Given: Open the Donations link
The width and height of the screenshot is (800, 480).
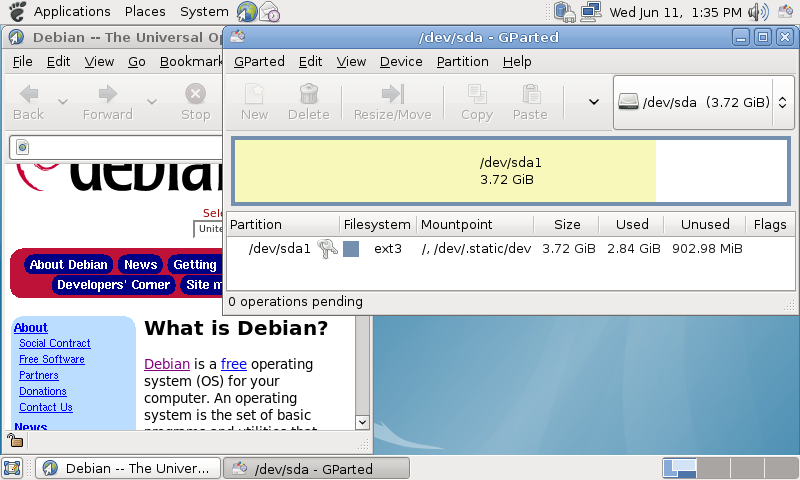Looking at the screenshot, I should 43,391.
